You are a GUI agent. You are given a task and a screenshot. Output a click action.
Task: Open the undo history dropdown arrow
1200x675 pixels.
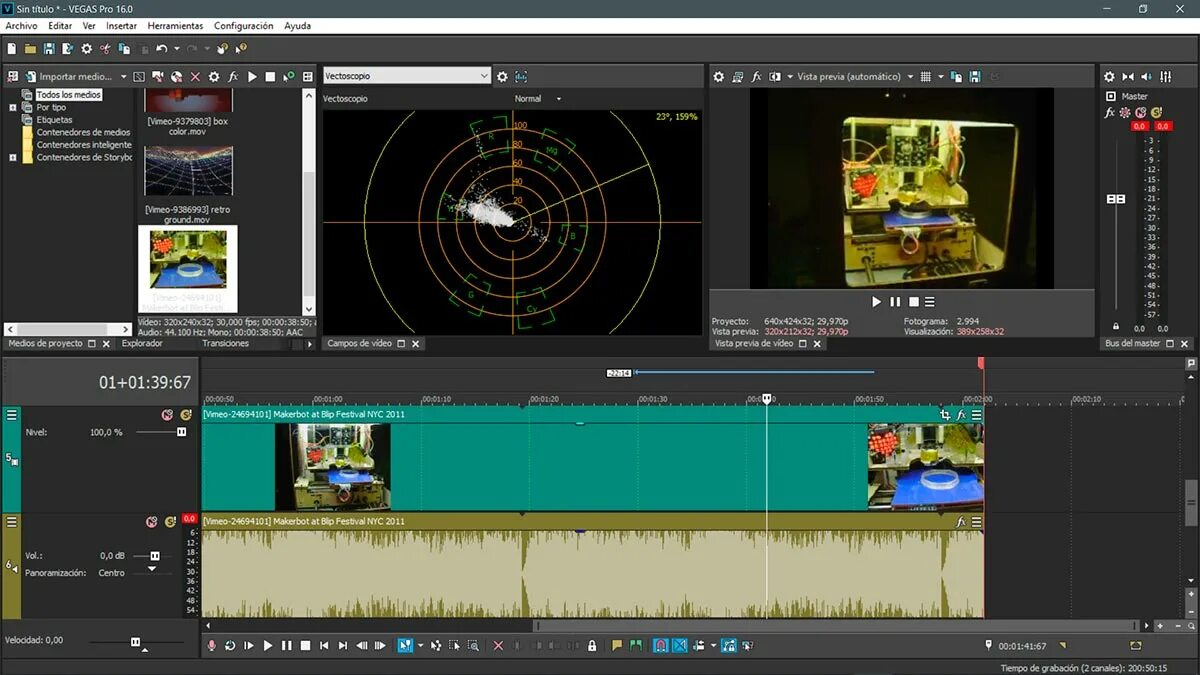[177, 48]
